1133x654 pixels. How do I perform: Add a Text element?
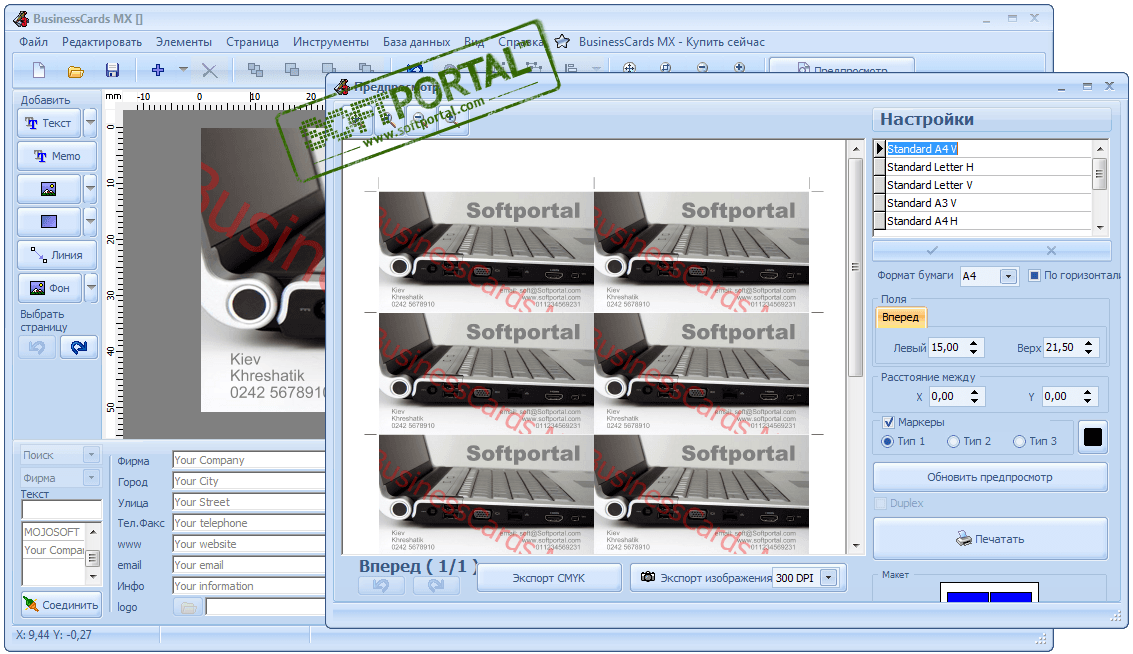pos(48,123)
